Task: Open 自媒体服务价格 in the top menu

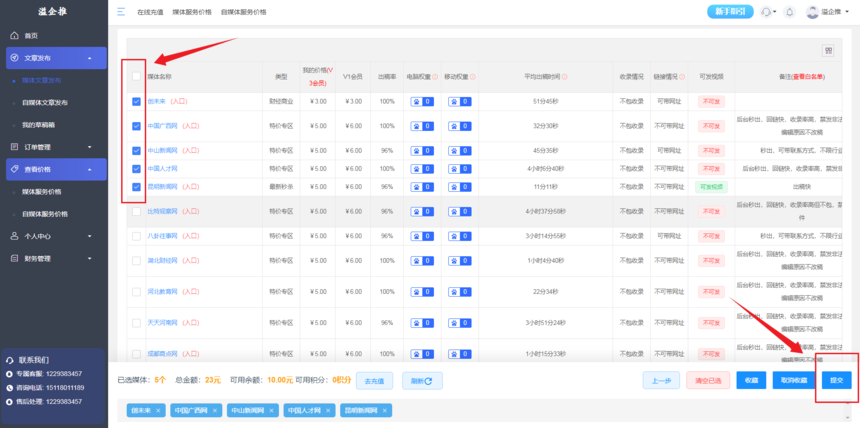Action: click(x=244, y=12)
